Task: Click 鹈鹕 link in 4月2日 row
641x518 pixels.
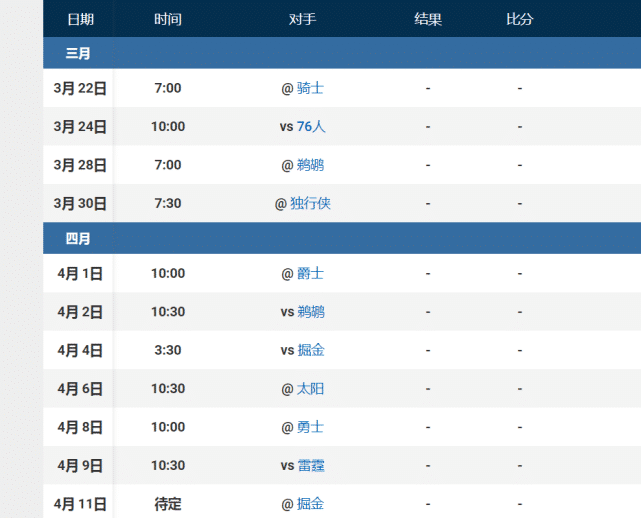Action: 310,311
